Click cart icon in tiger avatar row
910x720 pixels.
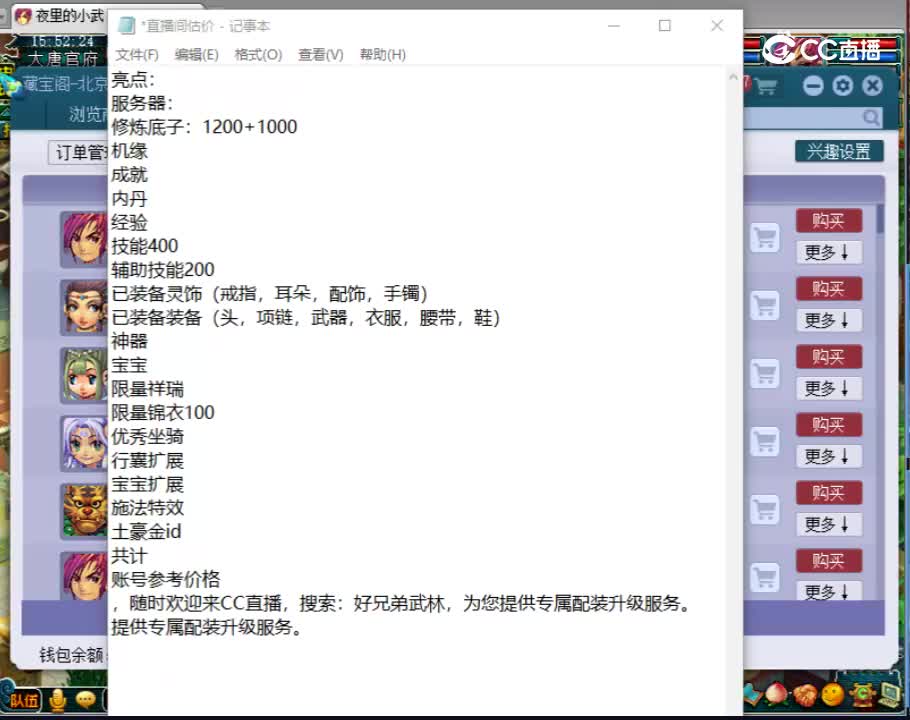tap(765, 509)
